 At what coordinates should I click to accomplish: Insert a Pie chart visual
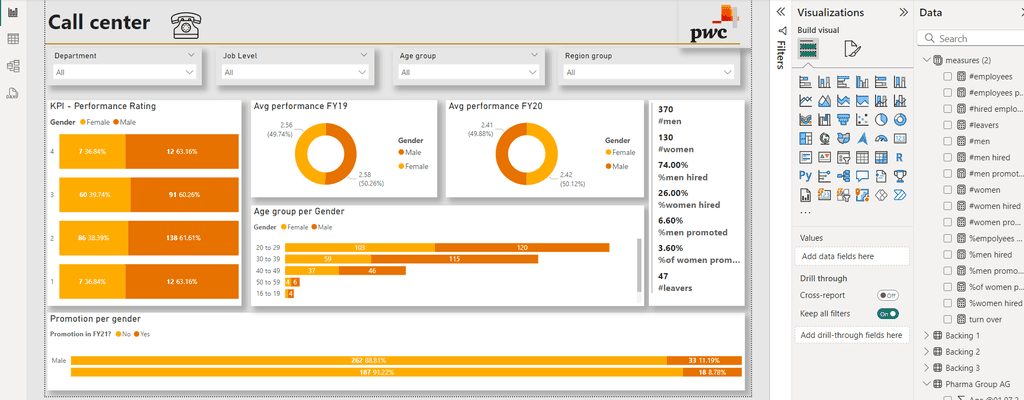(x=881, y=120)
